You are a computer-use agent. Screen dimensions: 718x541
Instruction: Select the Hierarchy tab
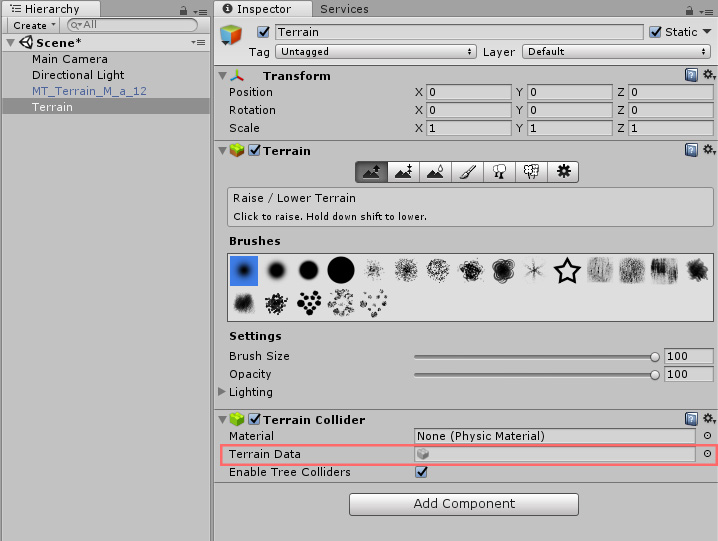tap(51, 9)
